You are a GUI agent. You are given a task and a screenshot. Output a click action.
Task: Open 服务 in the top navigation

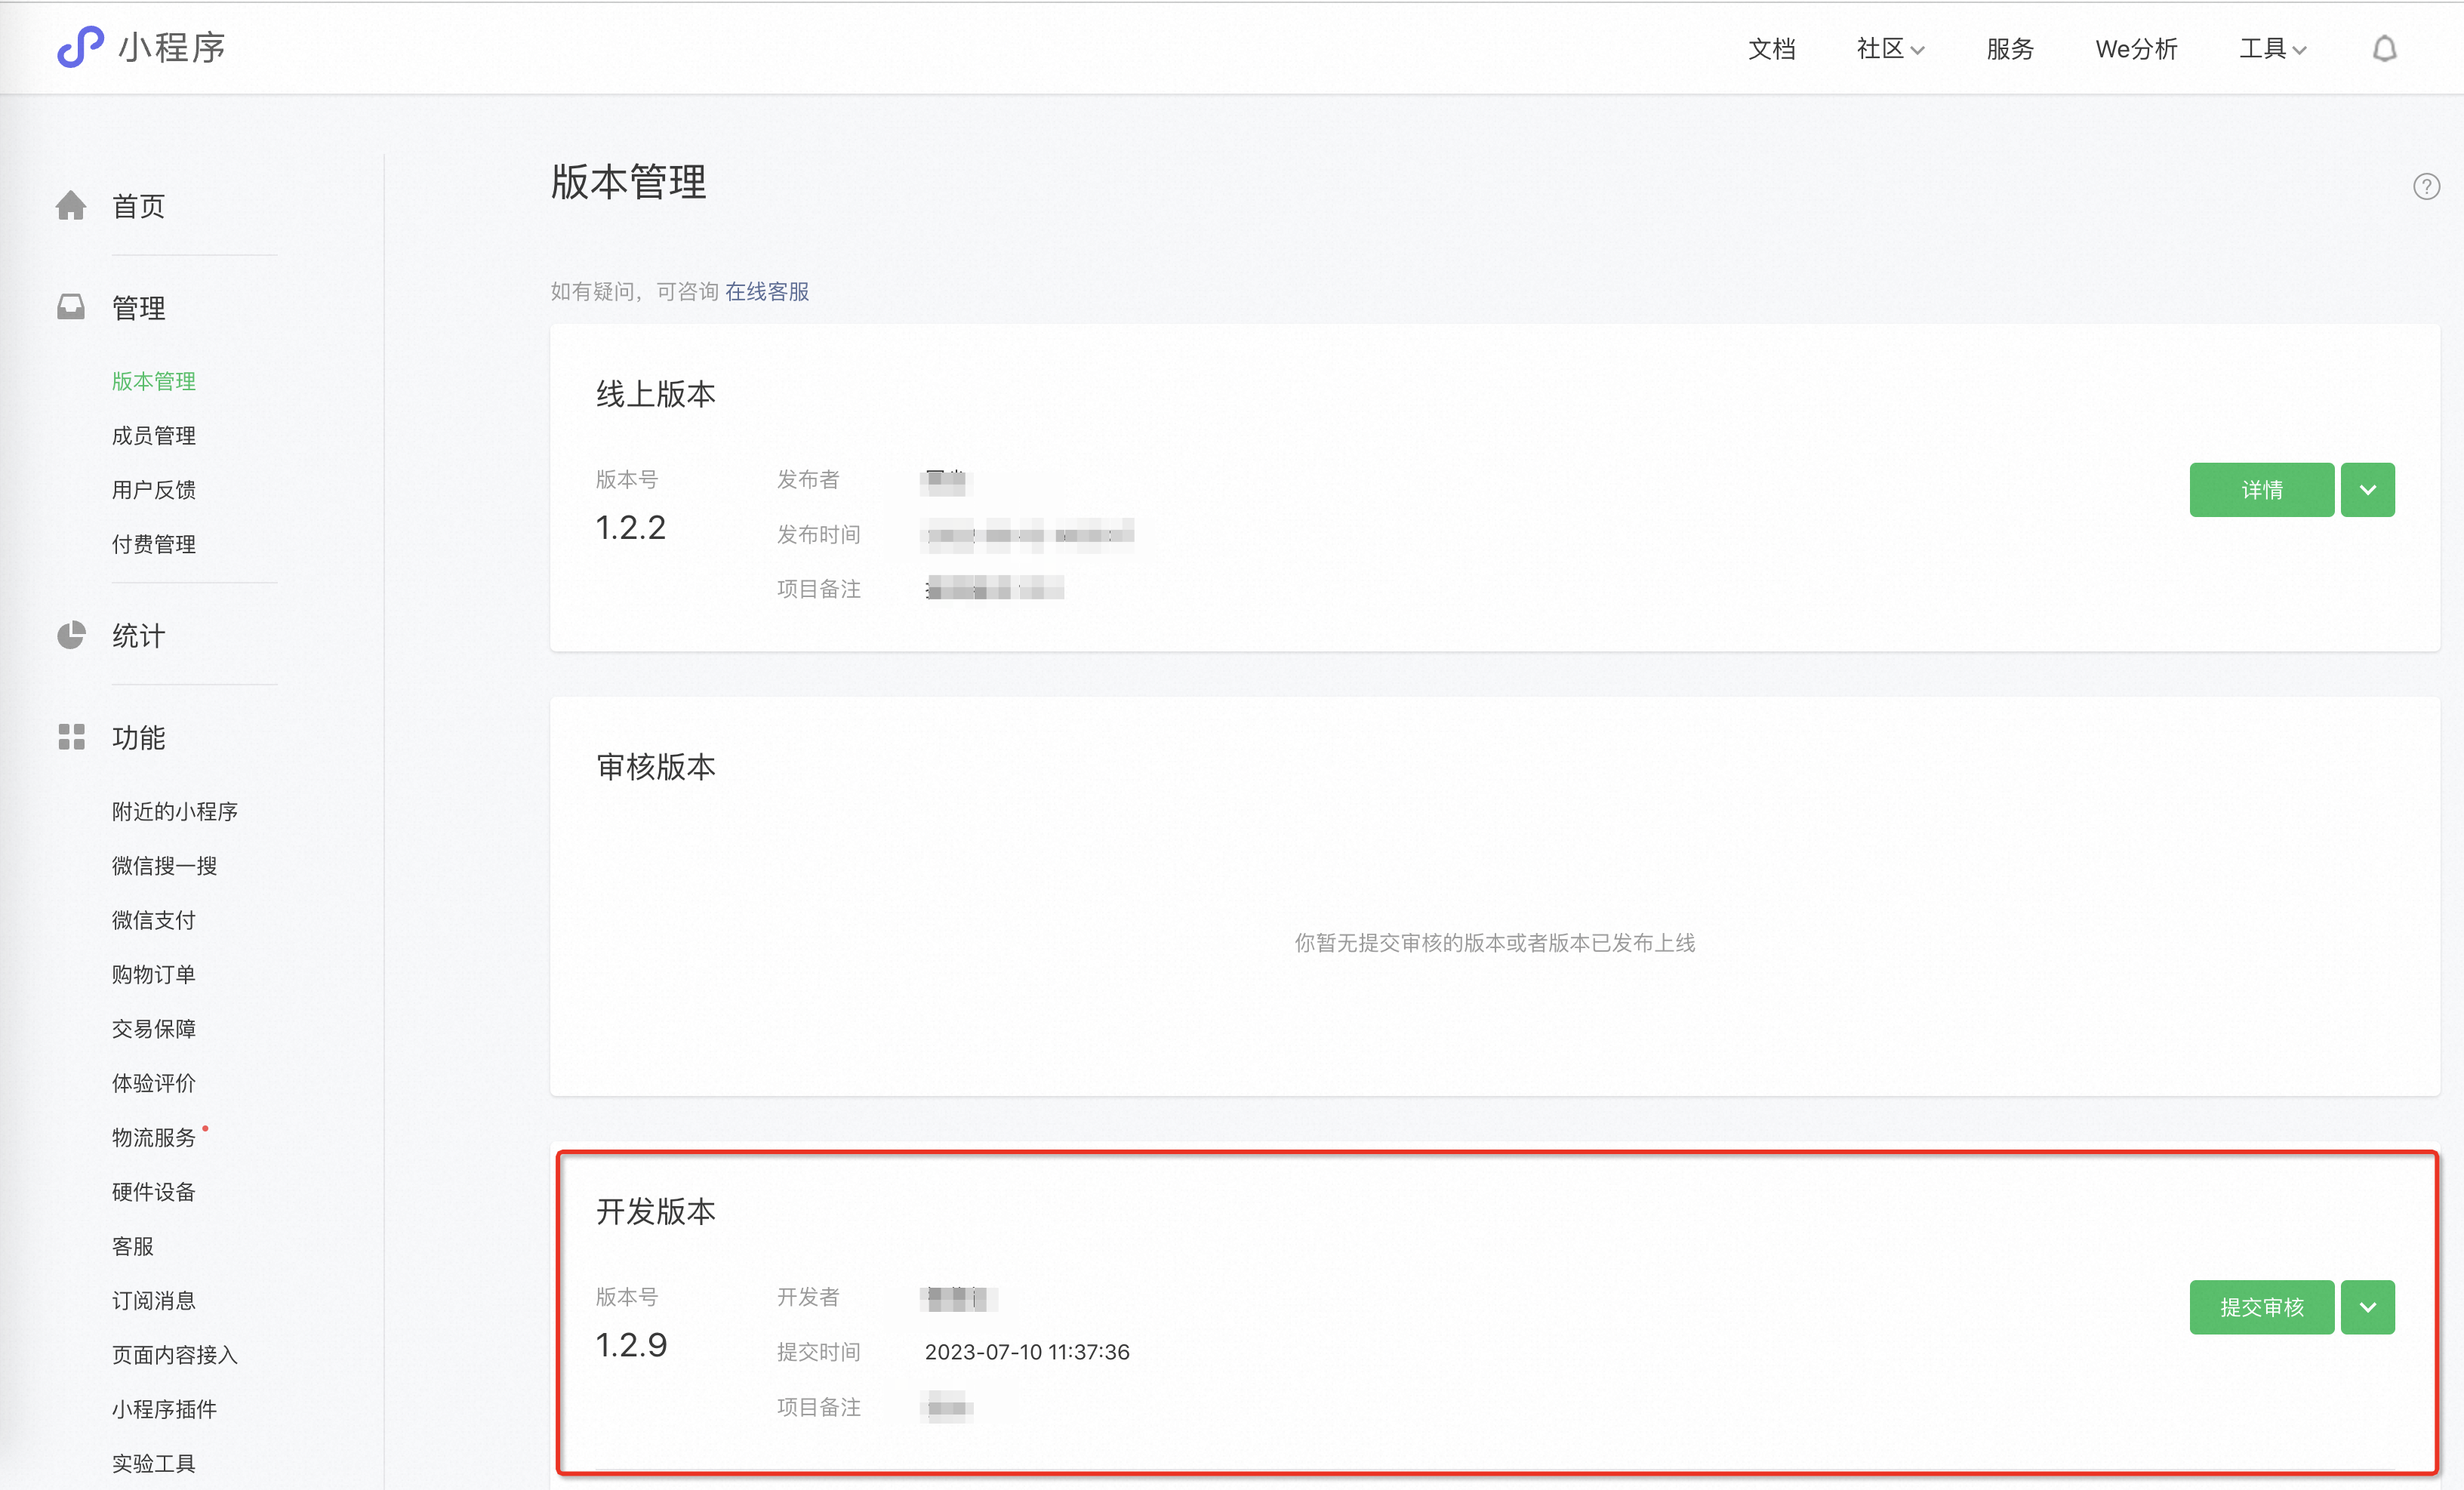click(x=2009, y=49)
